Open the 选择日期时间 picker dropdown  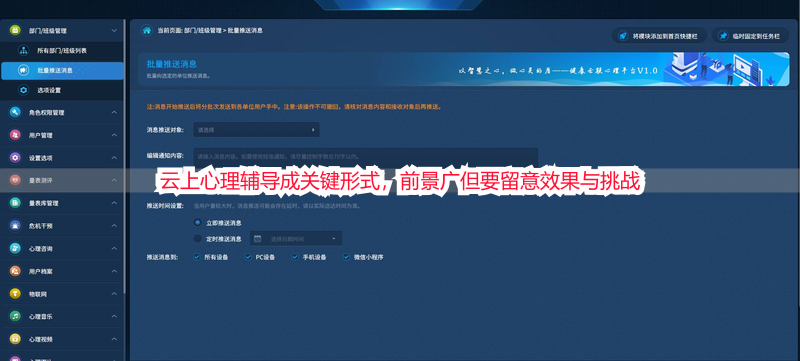pos(296,239)
